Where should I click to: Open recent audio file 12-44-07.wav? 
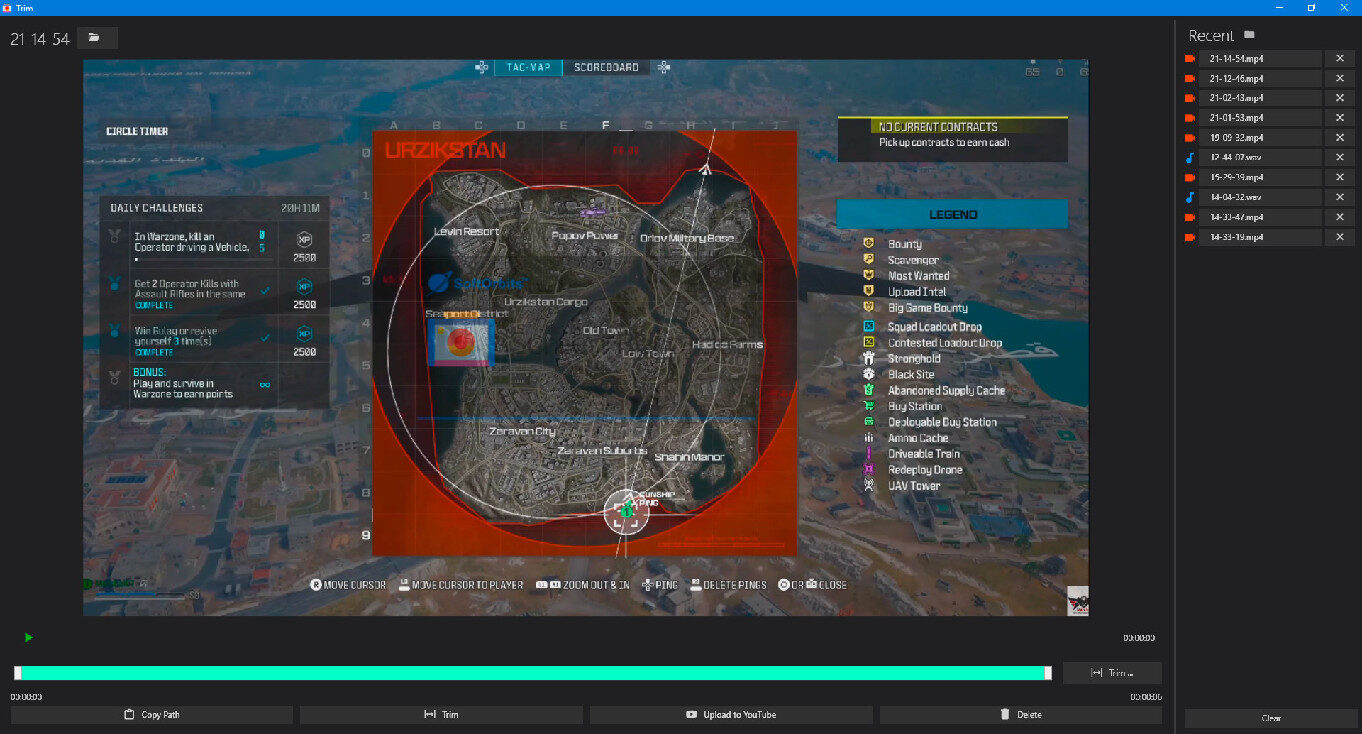tap(1260, 158)
